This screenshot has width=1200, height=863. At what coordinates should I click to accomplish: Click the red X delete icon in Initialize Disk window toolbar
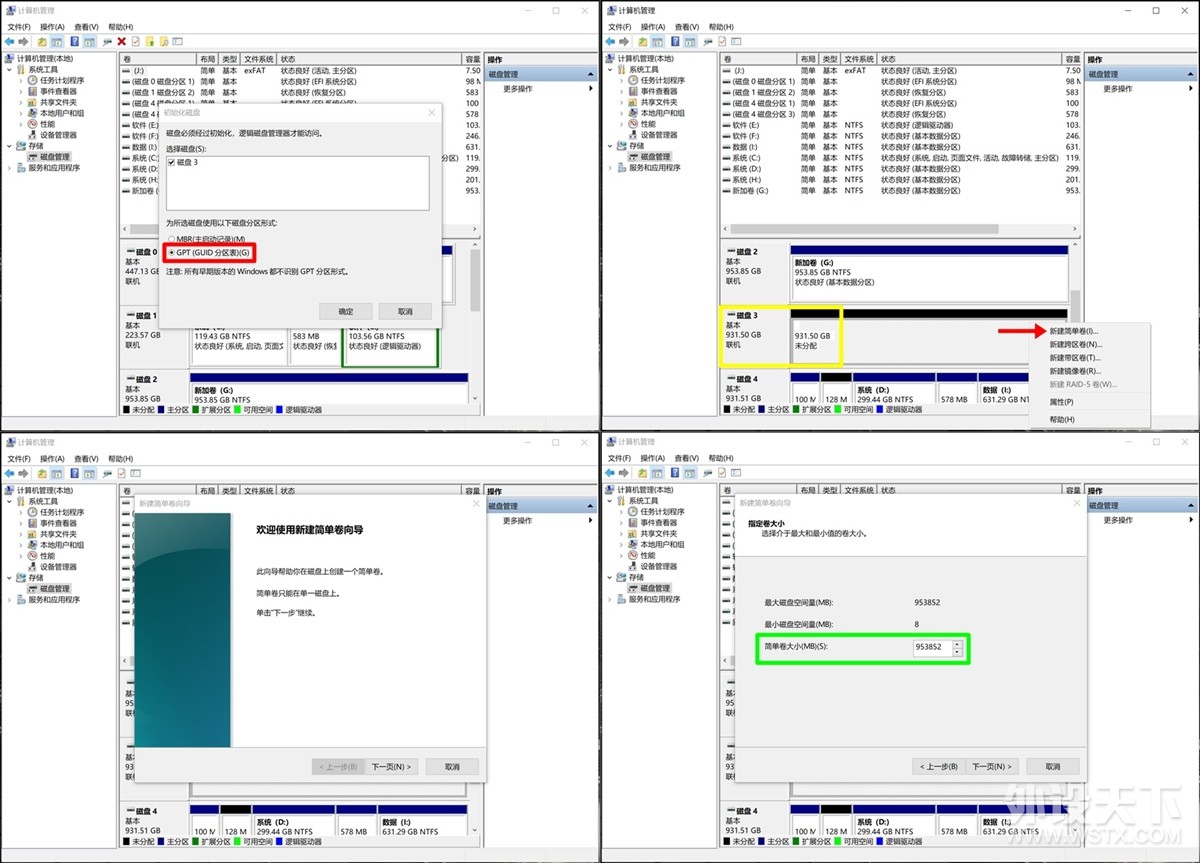121,42
